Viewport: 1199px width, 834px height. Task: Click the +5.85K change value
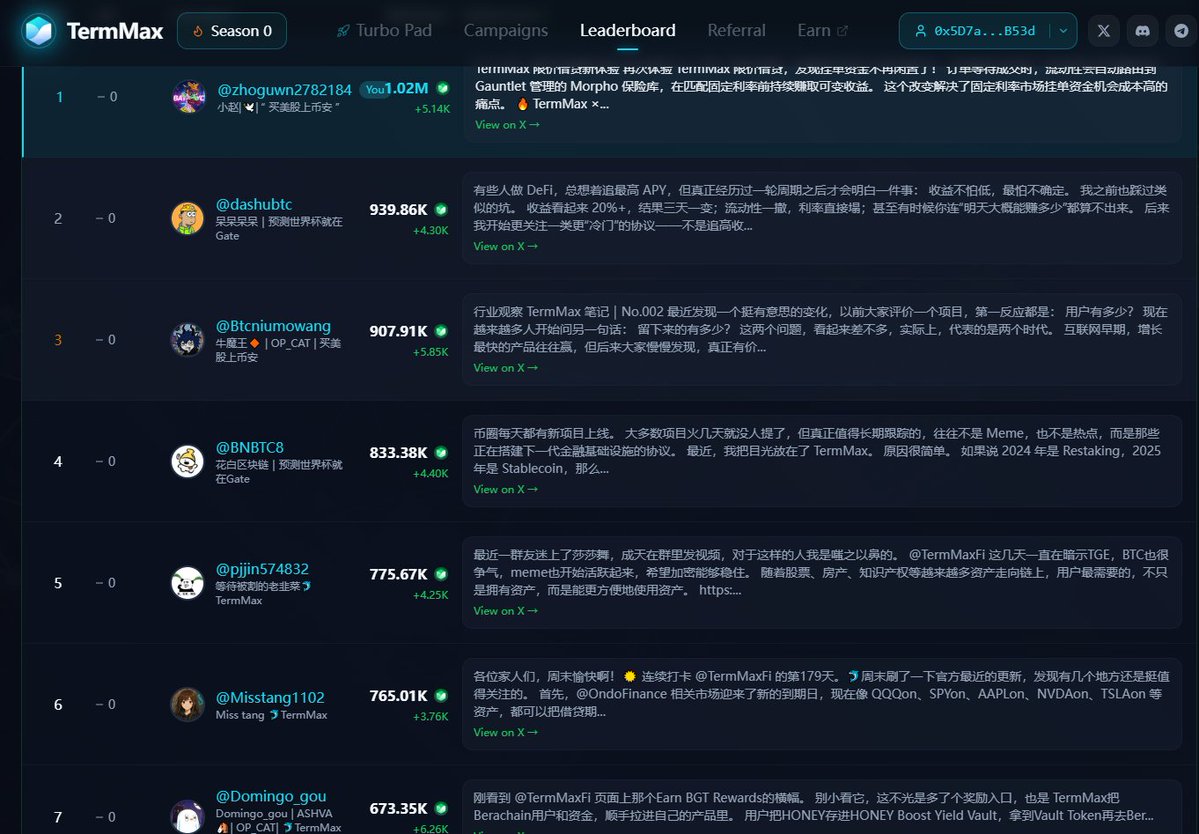tap(431, 352)
